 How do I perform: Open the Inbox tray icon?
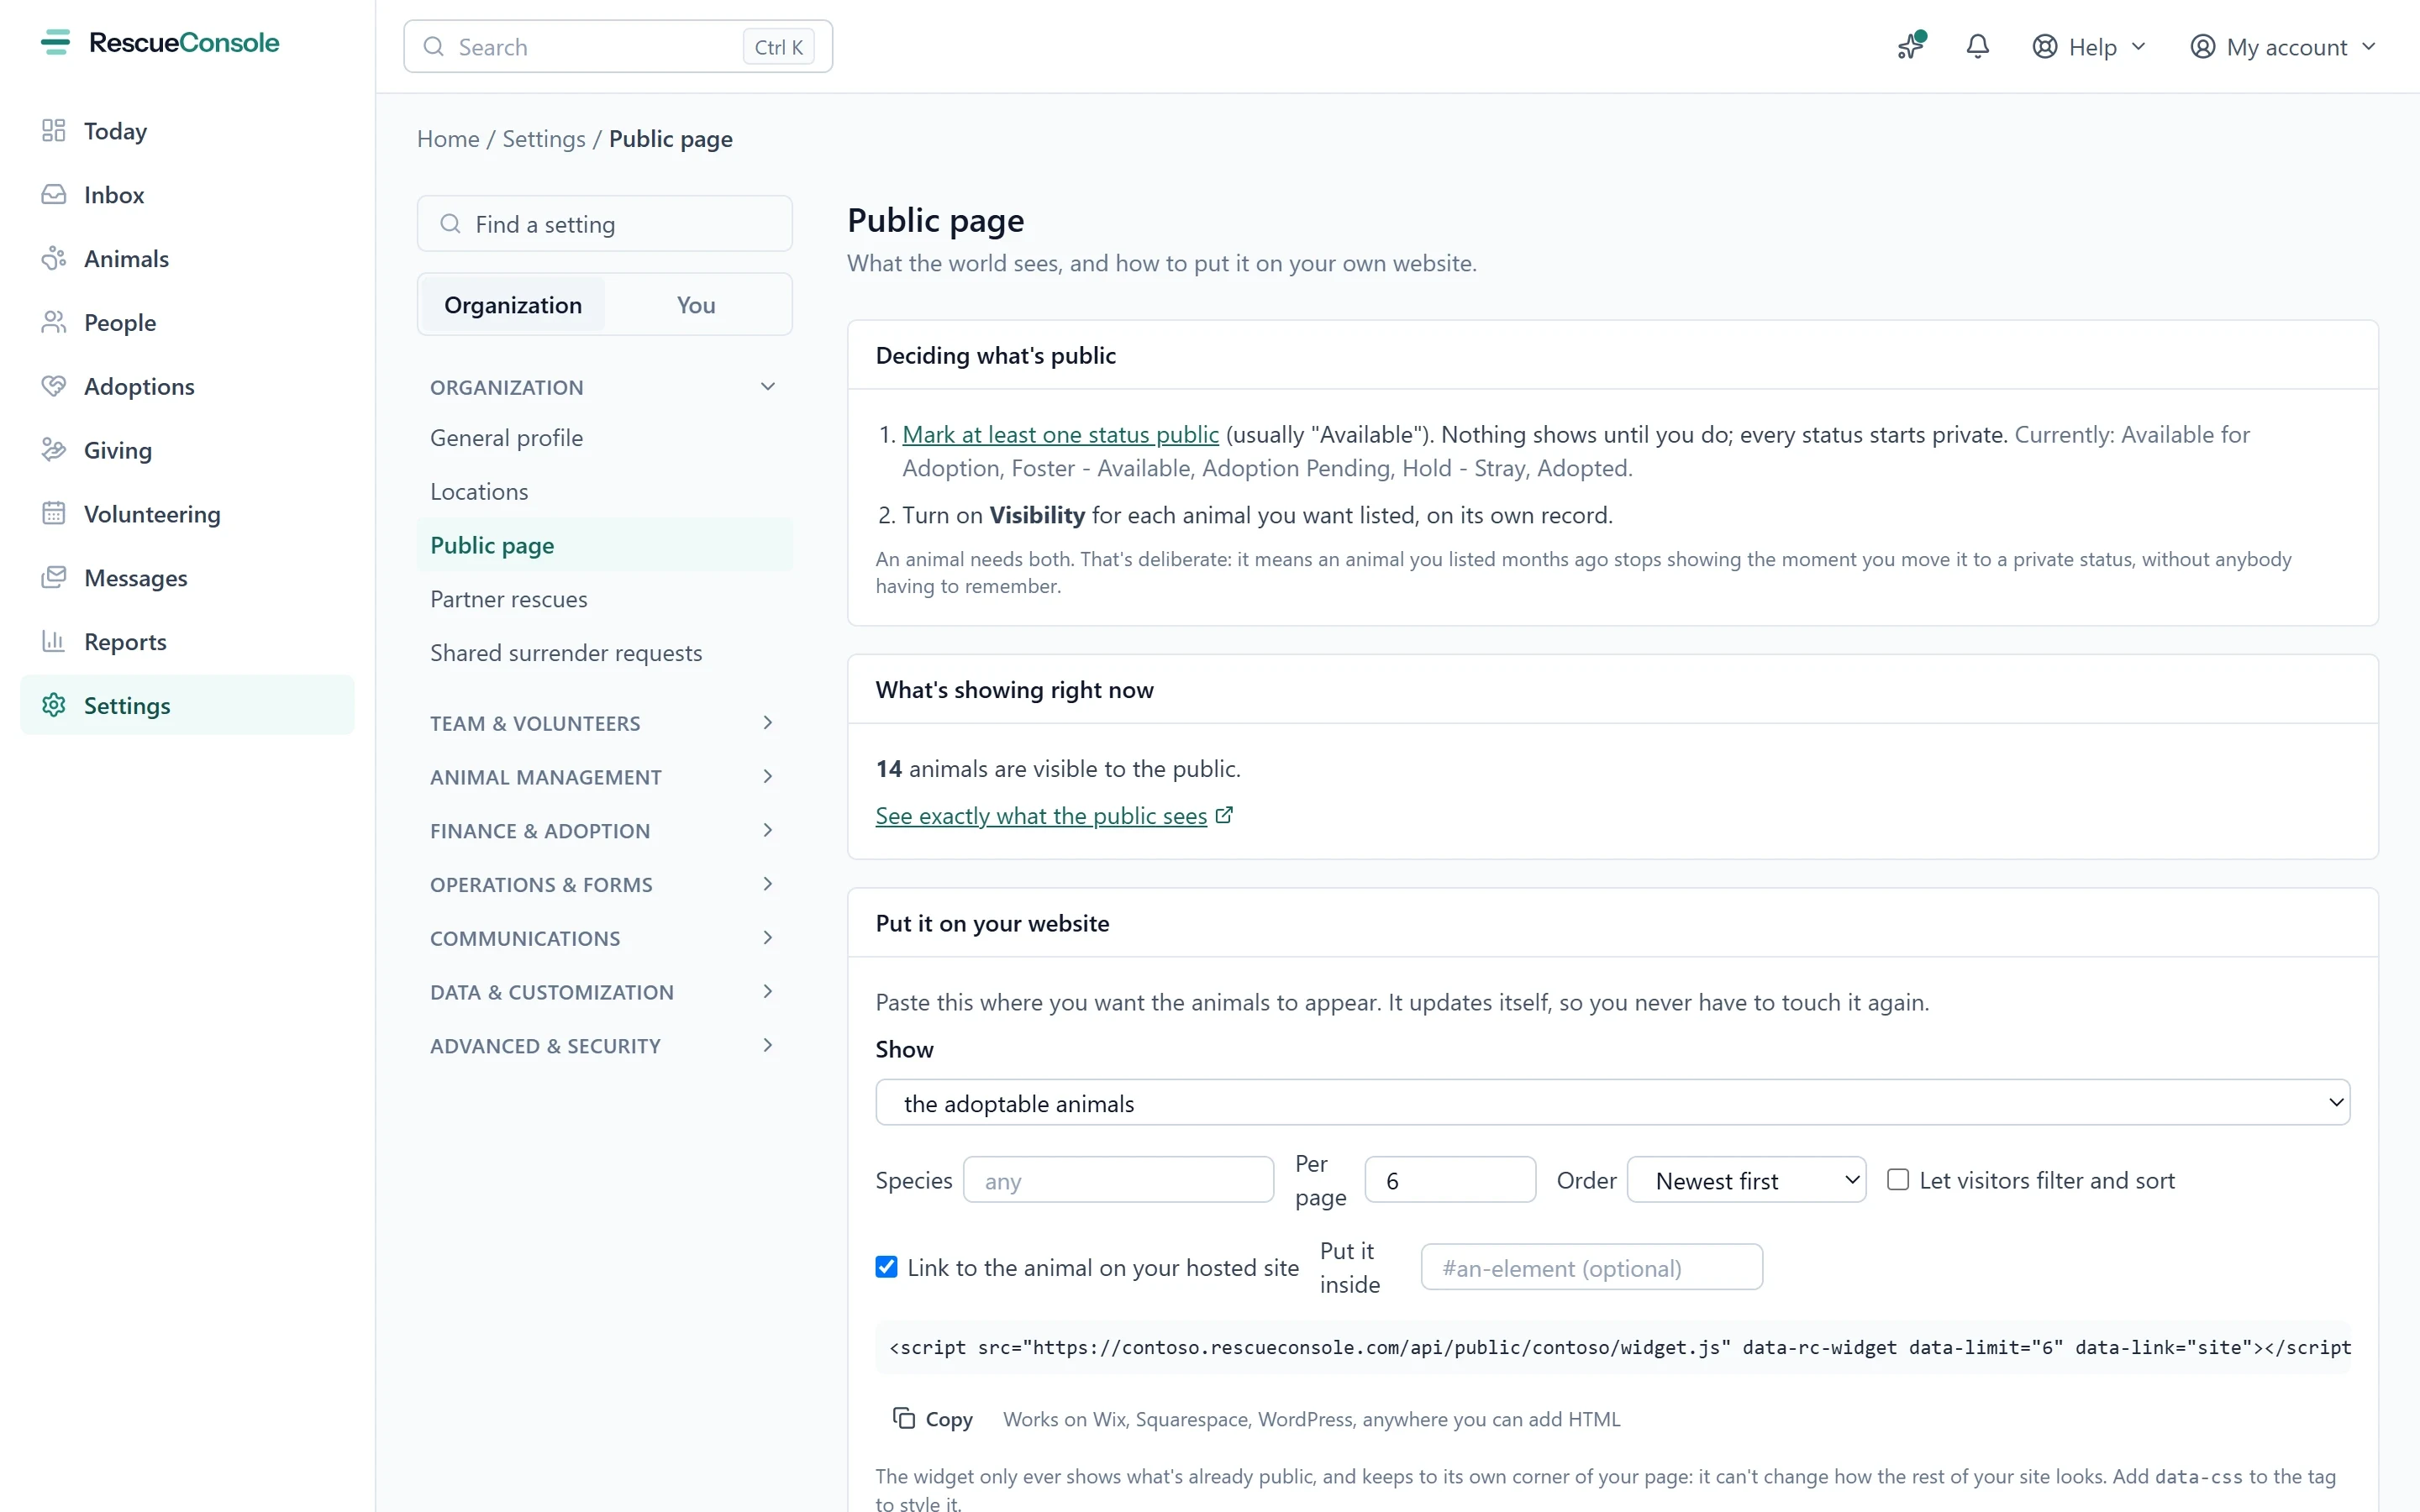pos(54,195)
